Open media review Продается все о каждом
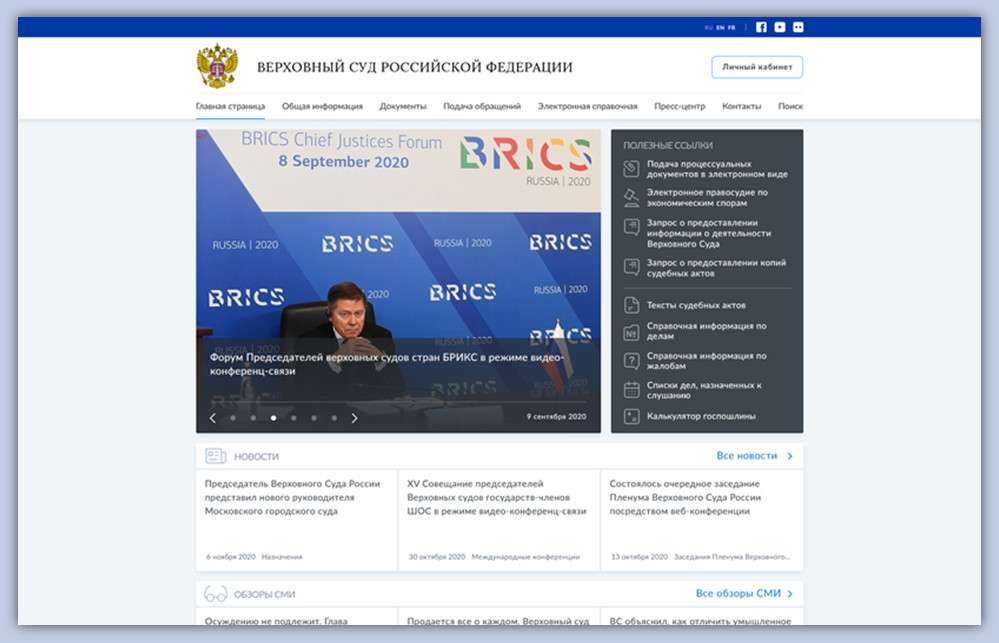The width and height of the screenshot is (999, 643). (x=498, y=621)
